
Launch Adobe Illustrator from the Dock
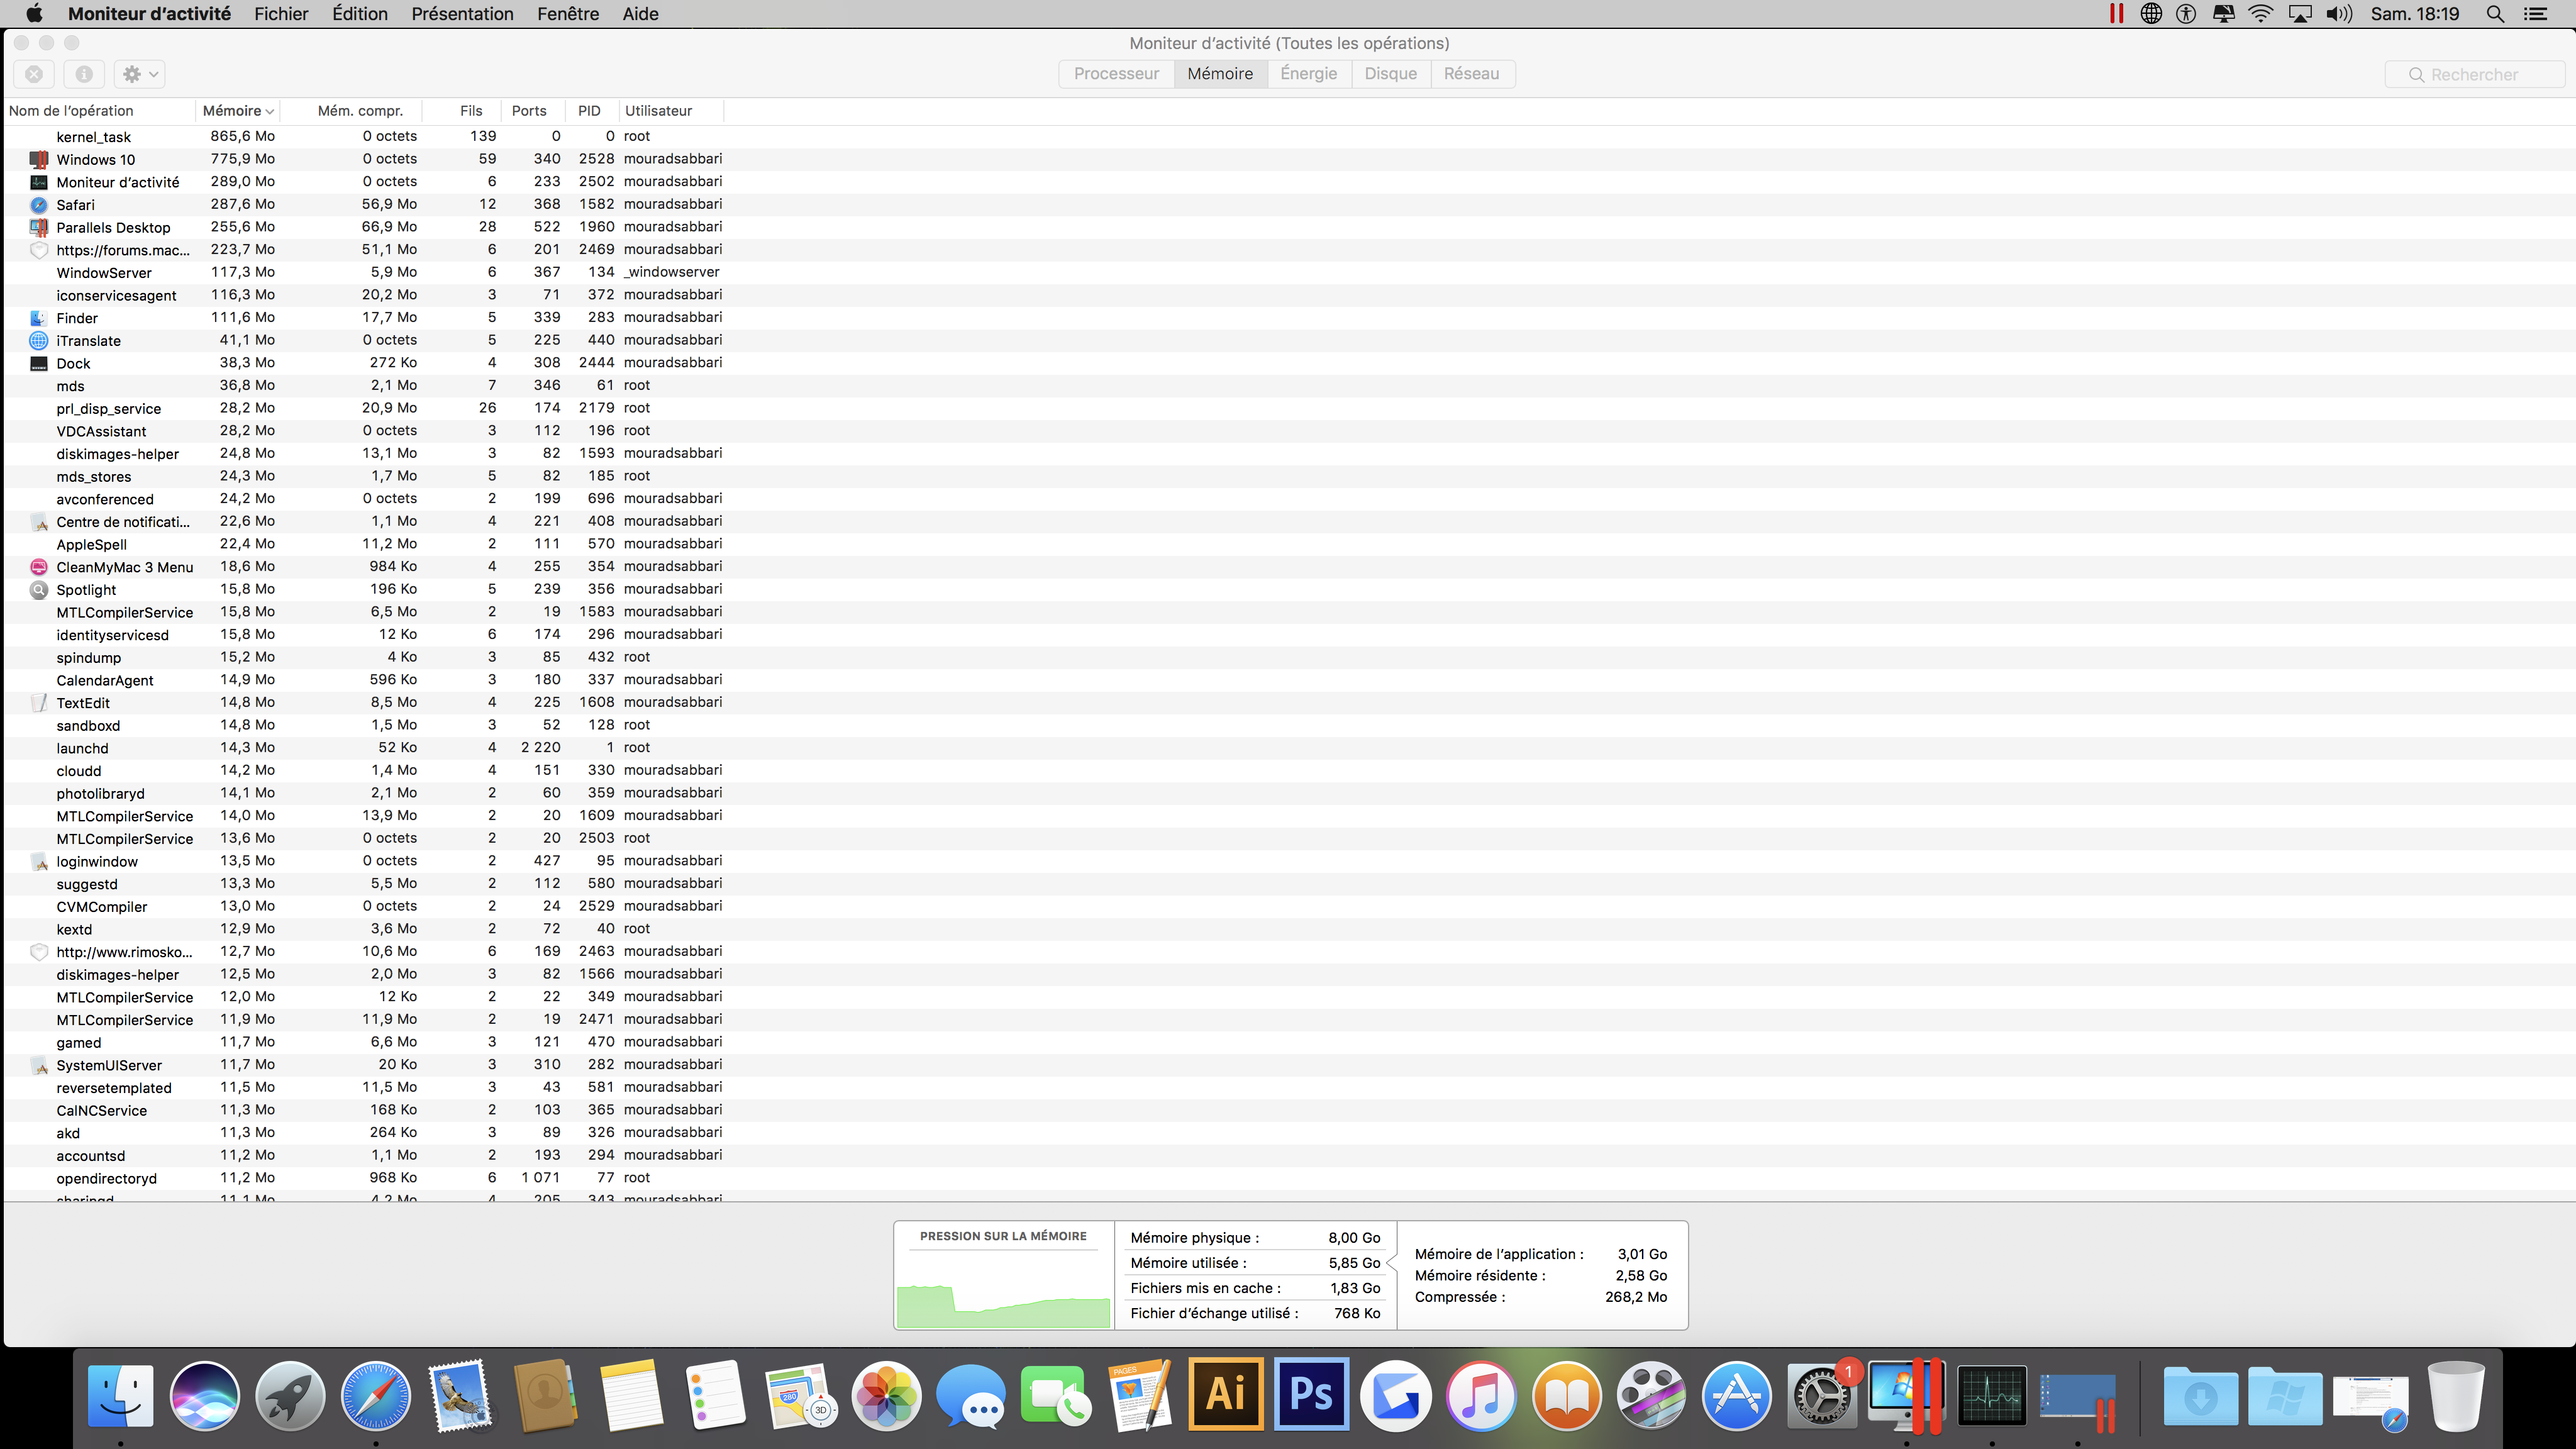coord(1226,1395)
